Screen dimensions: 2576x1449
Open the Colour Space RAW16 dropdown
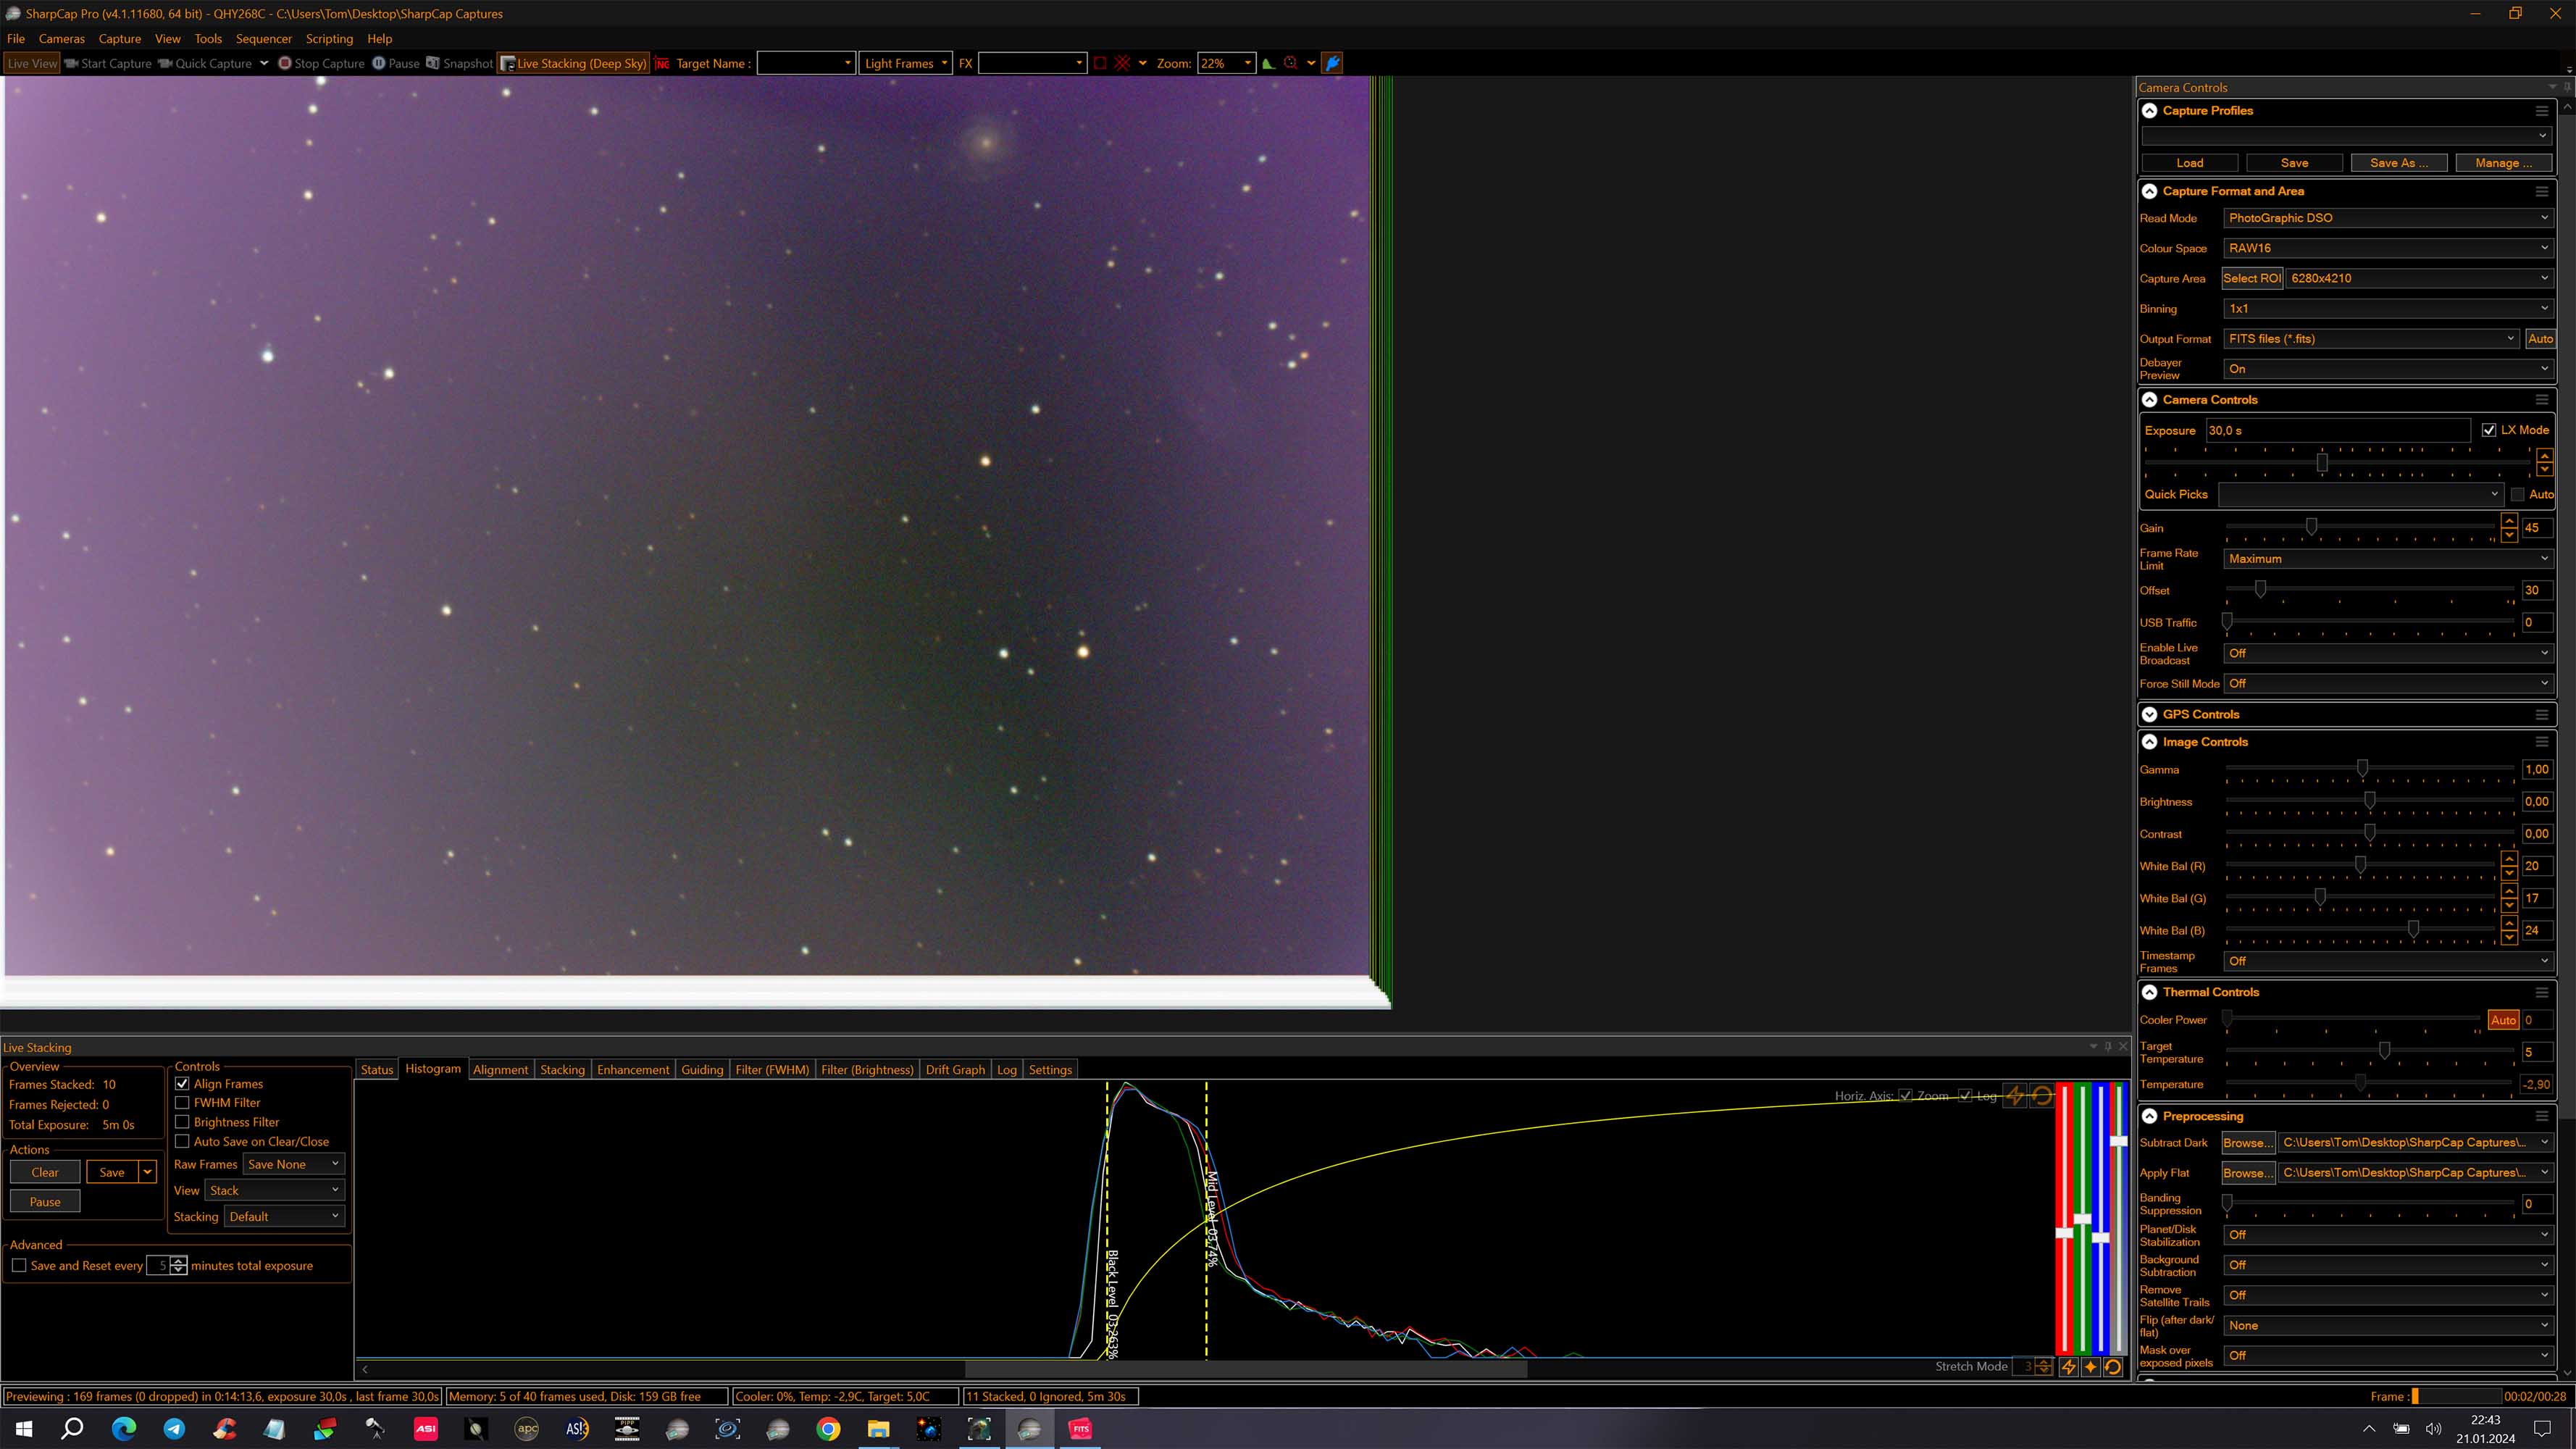point(2388,248)
